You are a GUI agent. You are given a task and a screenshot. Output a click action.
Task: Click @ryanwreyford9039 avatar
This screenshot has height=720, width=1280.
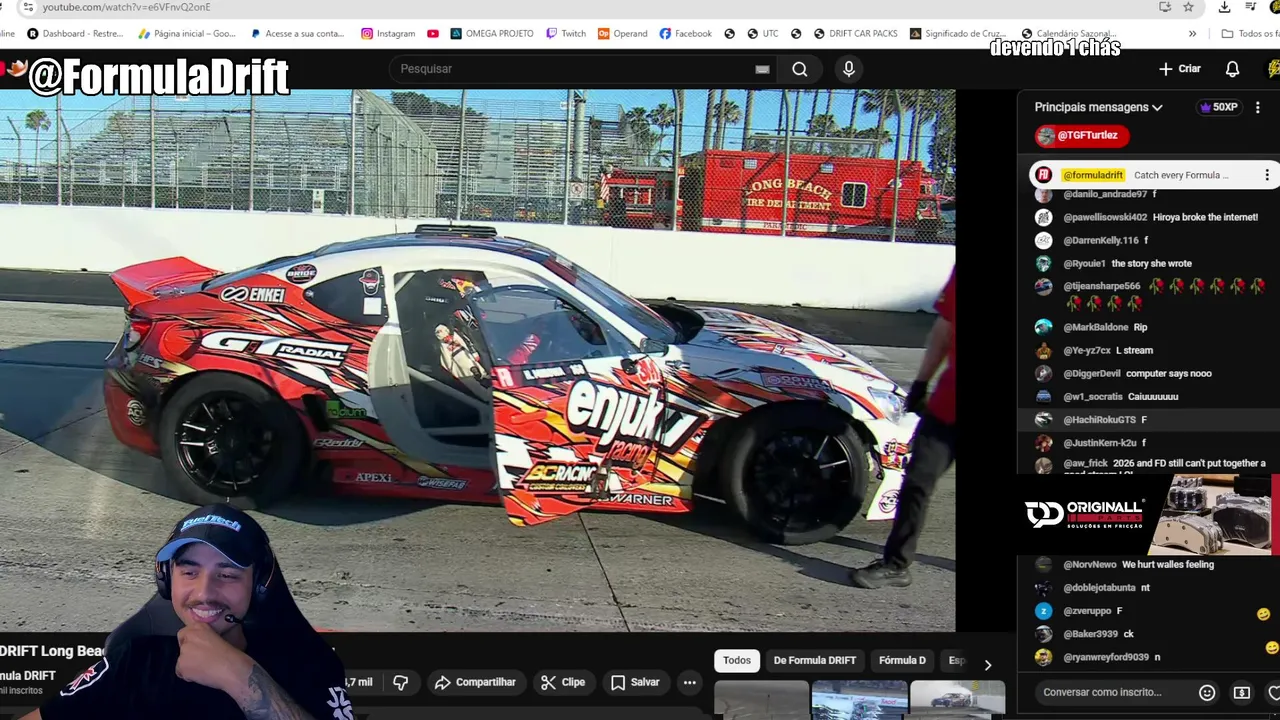tap(1043, 657)
